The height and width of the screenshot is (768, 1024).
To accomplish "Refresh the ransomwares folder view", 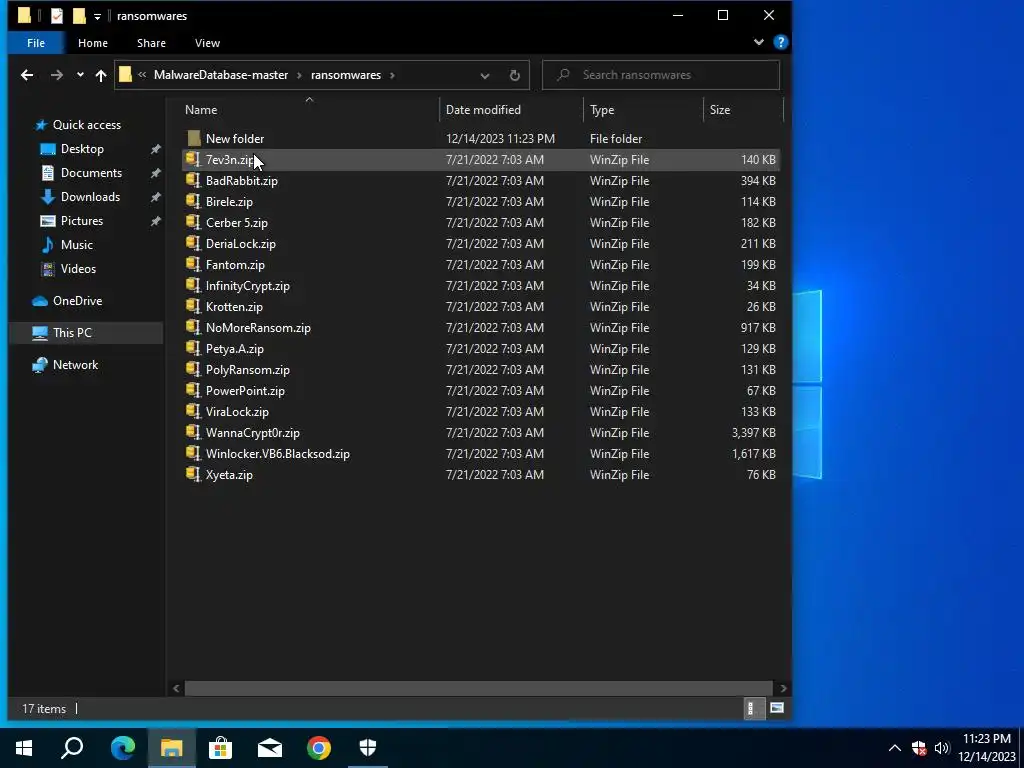I will pyautogui.click(x=515, y=75).
